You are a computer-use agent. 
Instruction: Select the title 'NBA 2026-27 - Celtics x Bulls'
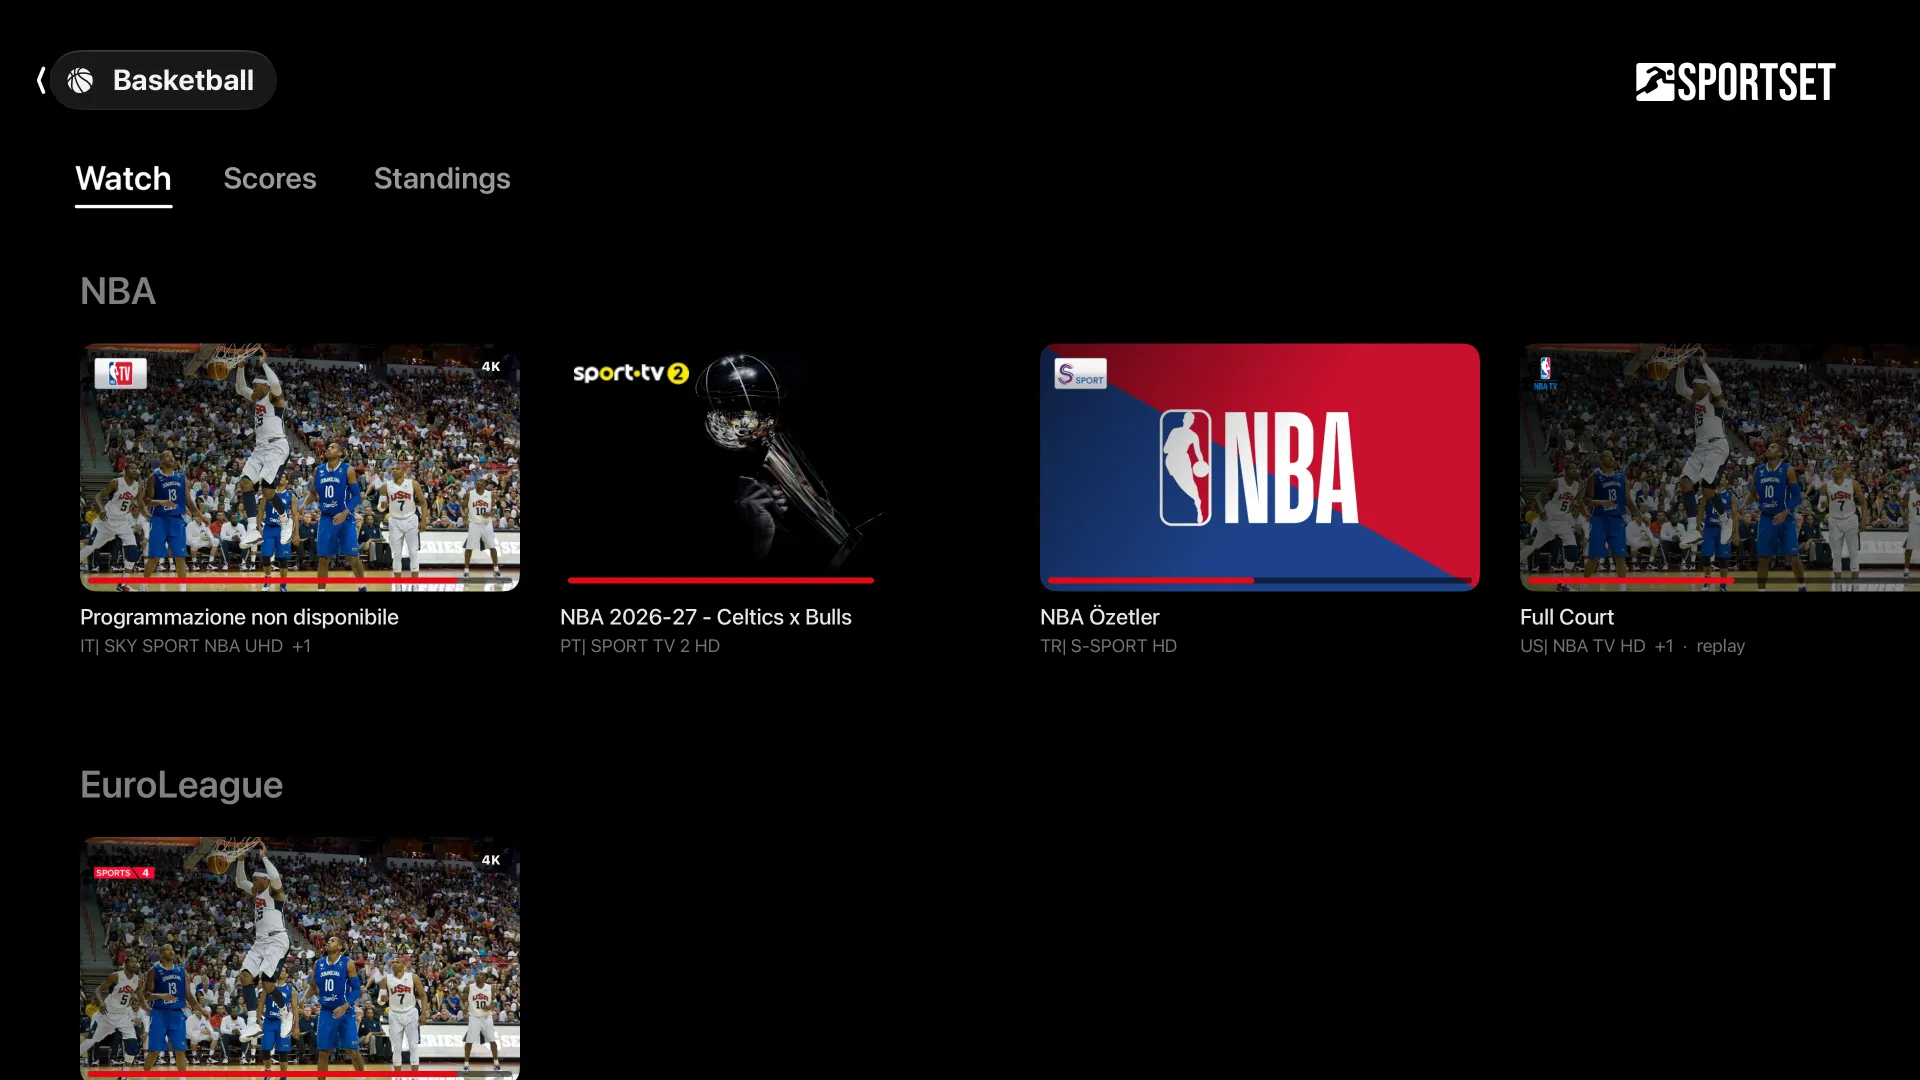[706, 618]
